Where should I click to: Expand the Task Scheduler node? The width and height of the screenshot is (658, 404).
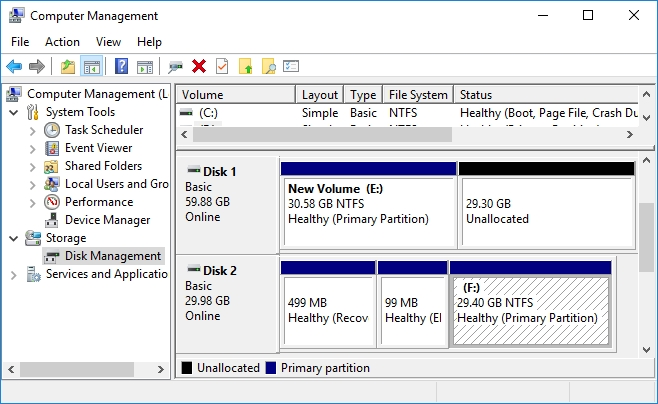32,130
